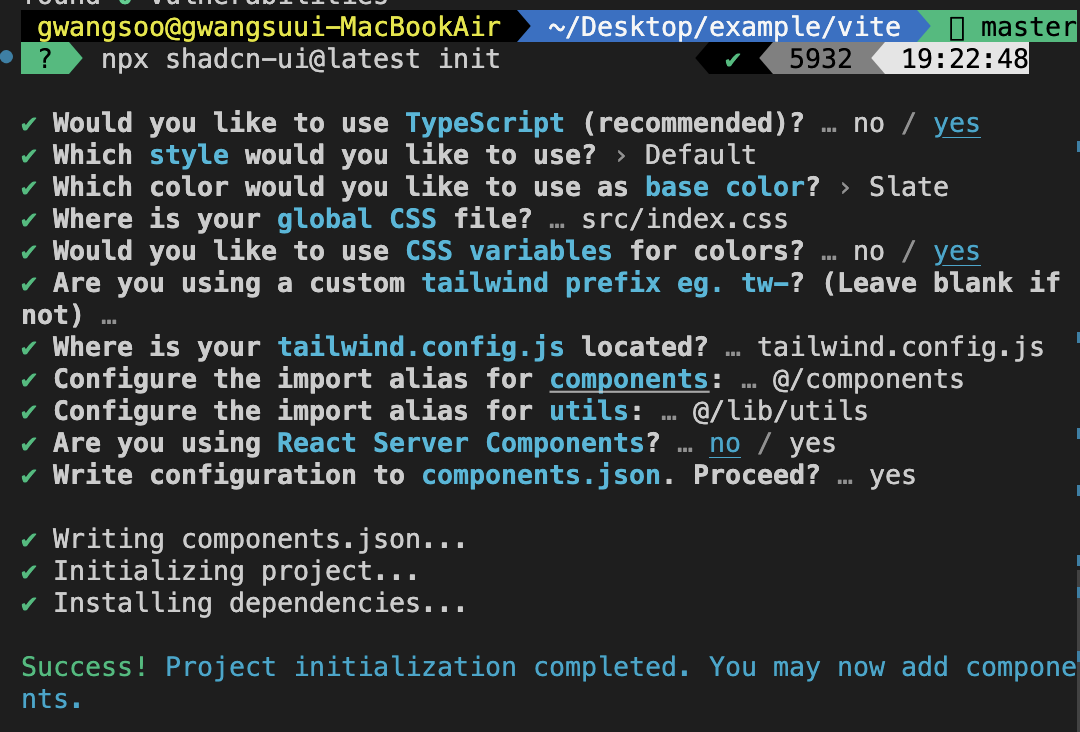Click the checkmark on the TypeScript question
The width and height of the screenshot is (1080, 732).
29,124
